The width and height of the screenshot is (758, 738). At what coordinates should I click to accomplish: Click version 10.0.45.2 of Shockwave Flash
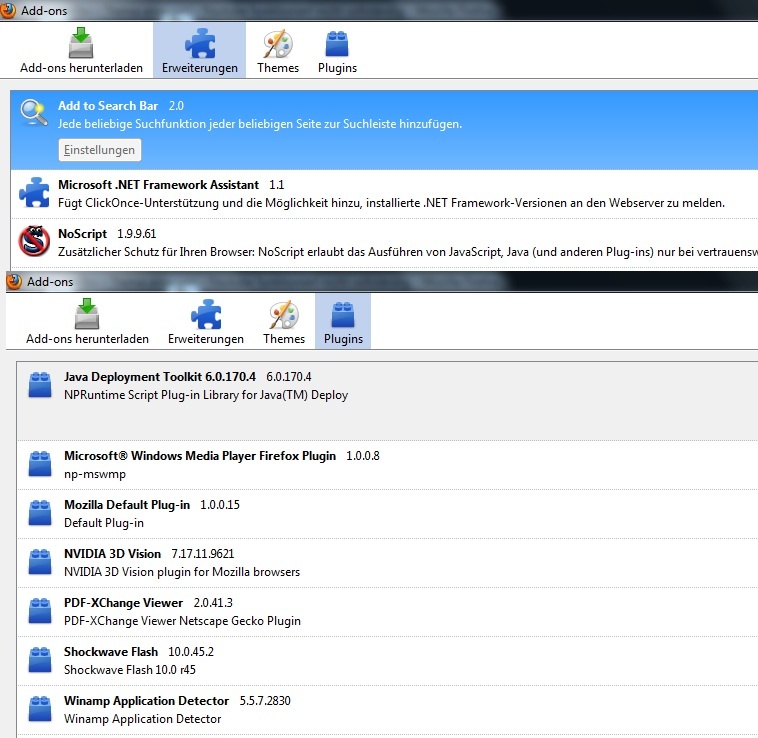pyautogui.click(x=191, y=652)
